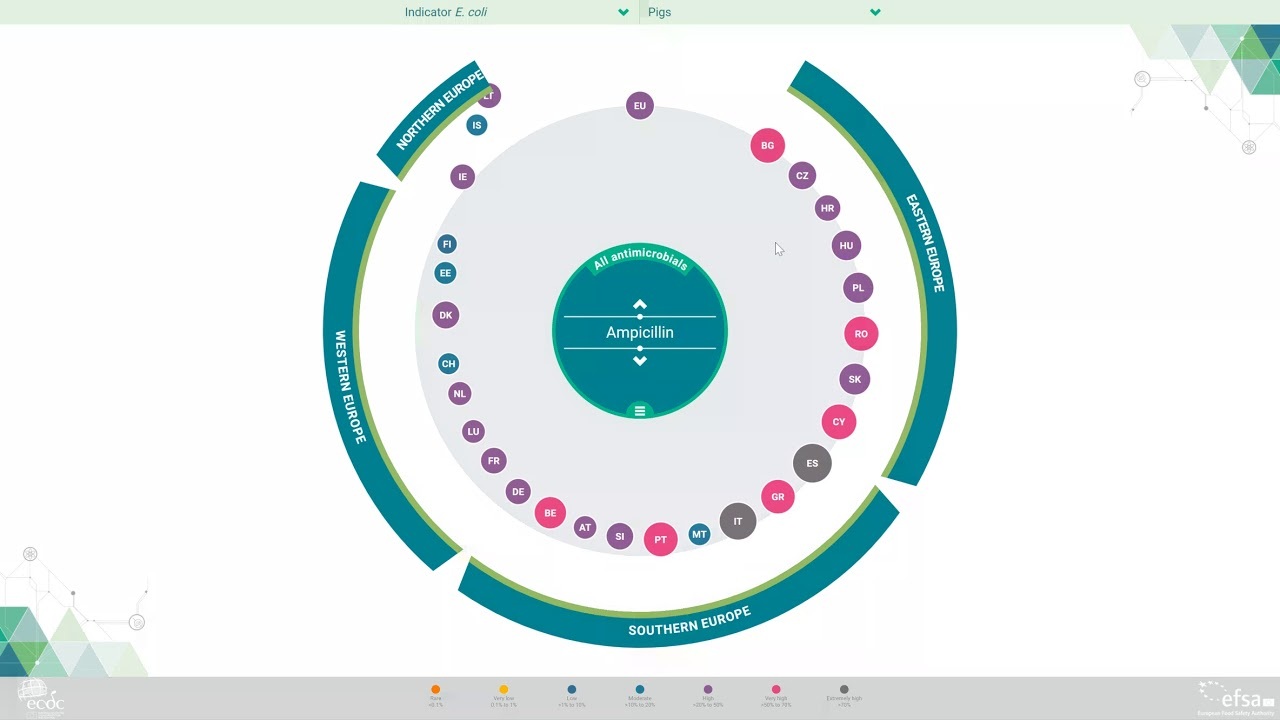The image size is (1280, 720).
Task: Select the ES country bubble
Action: coord(812,463)
